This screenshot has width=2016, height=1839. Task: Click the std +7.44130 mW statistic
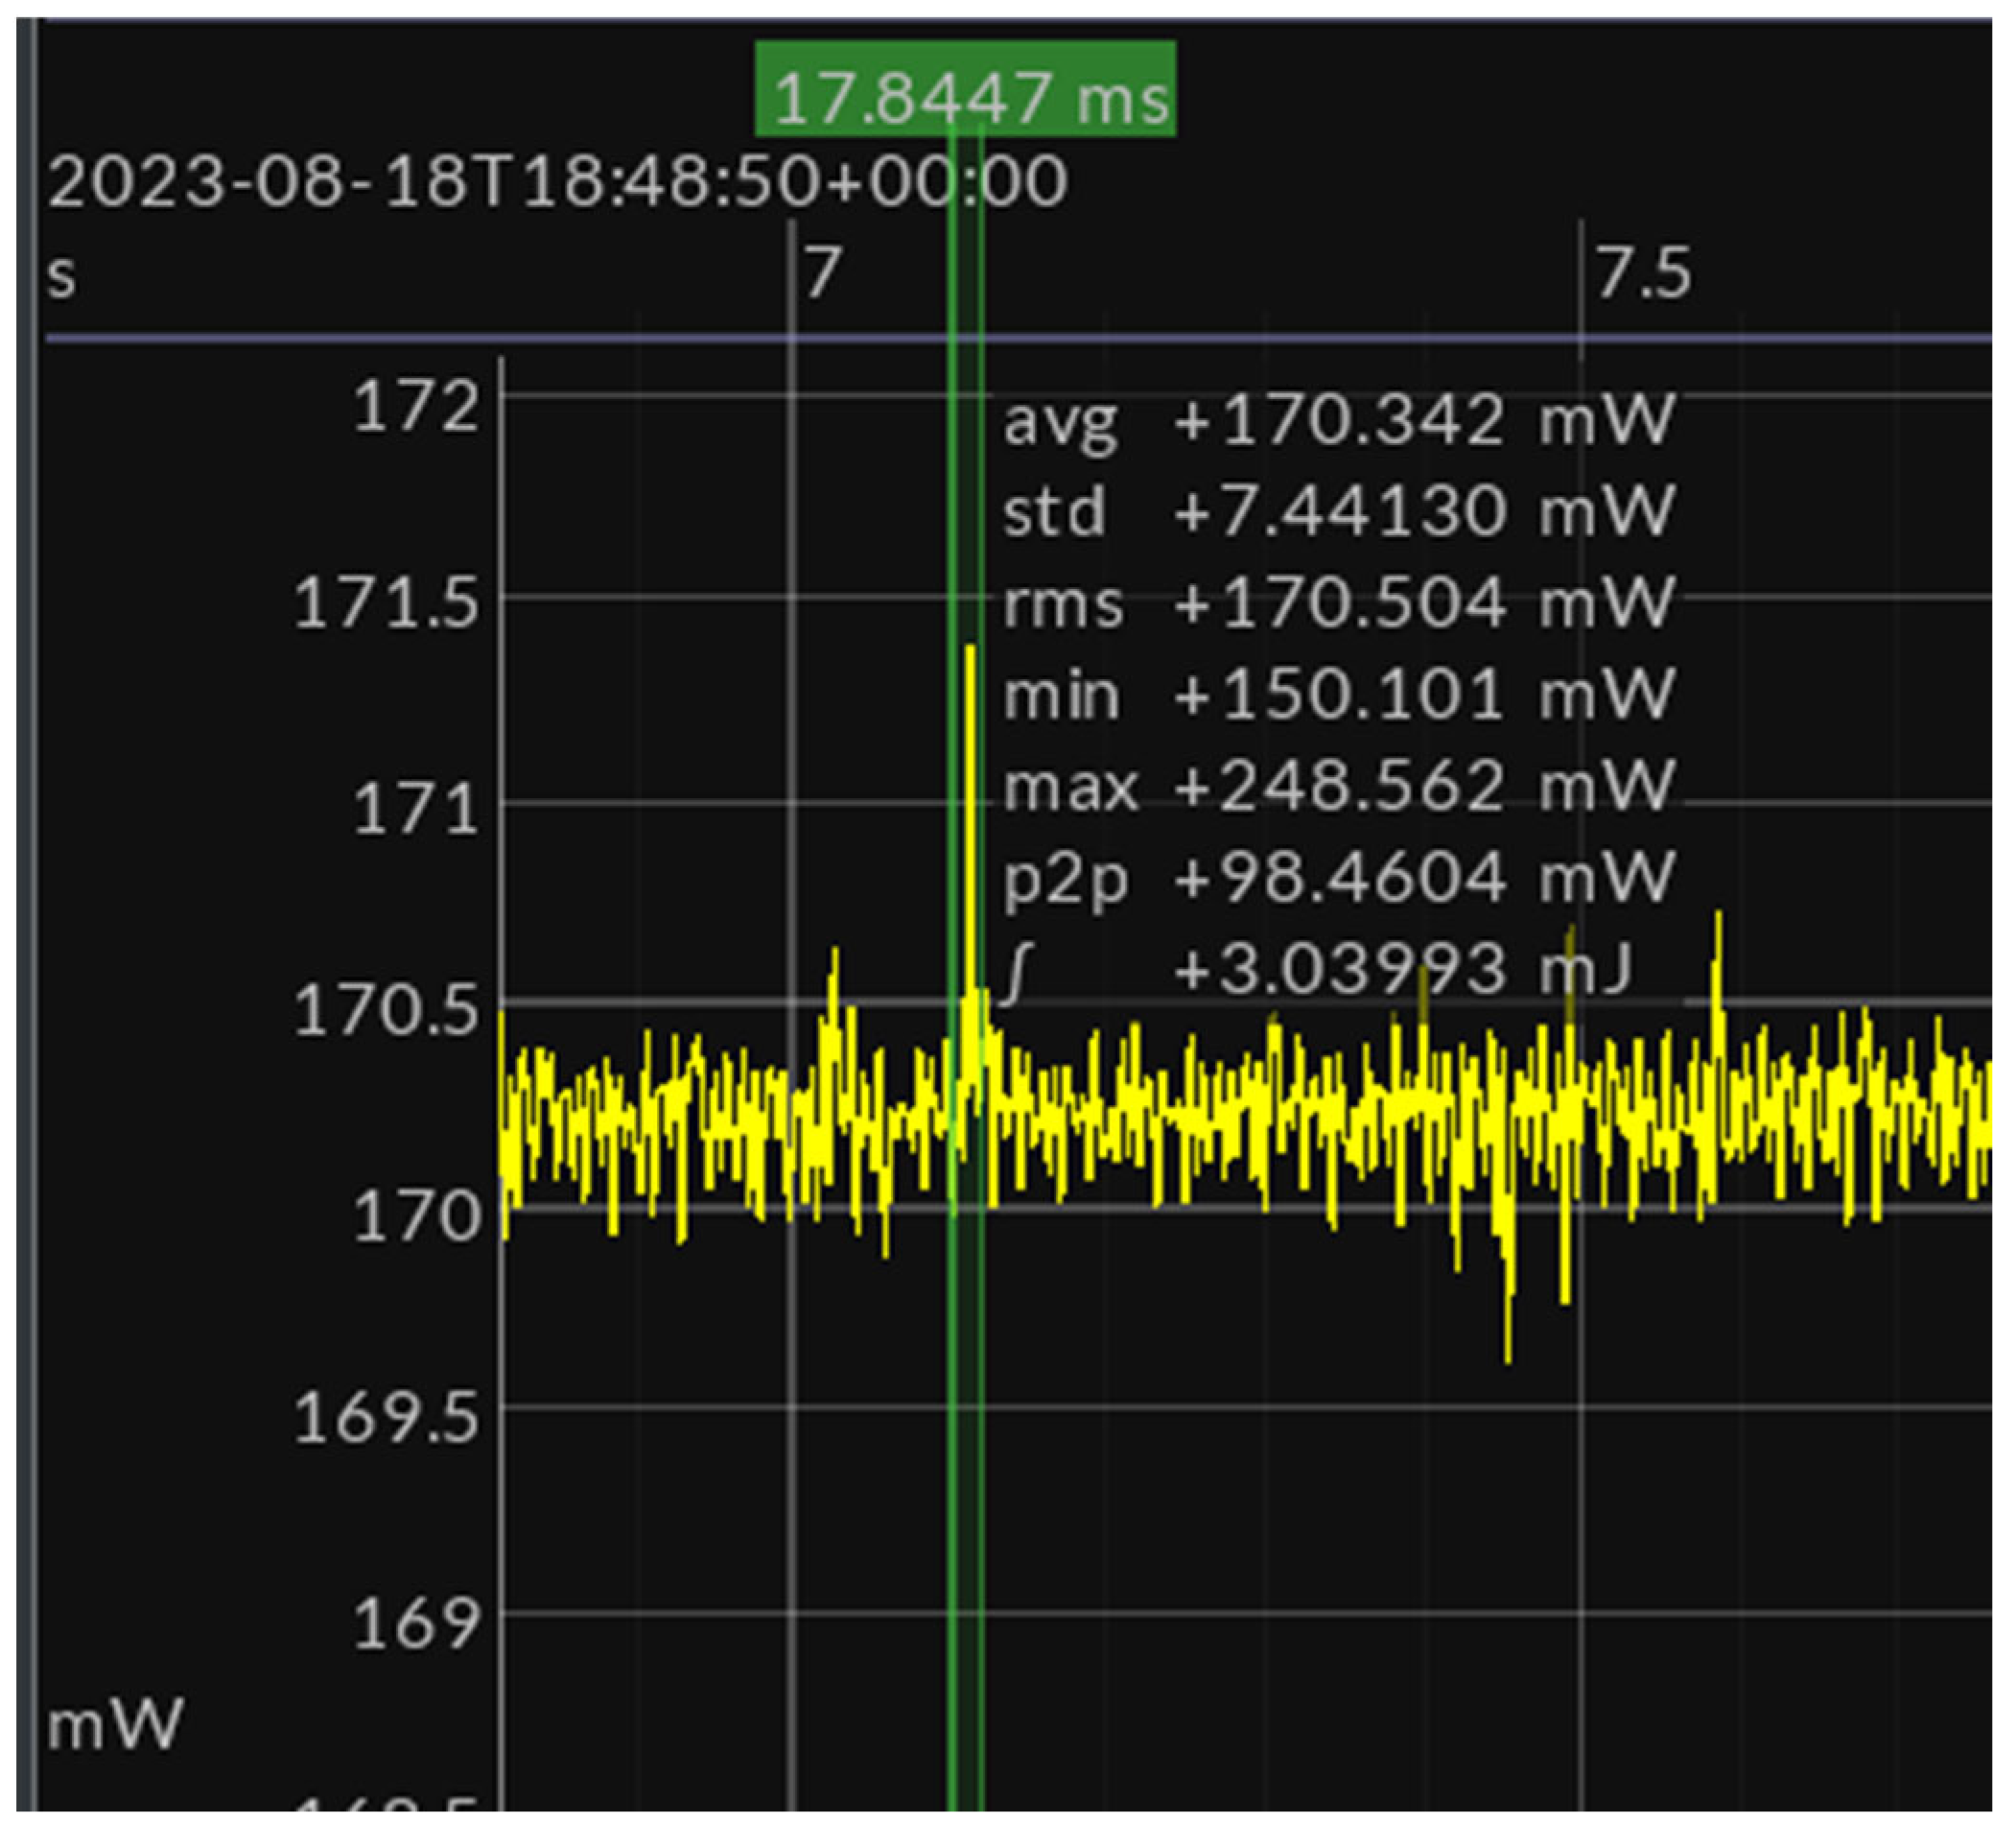tap(1338, 511)
